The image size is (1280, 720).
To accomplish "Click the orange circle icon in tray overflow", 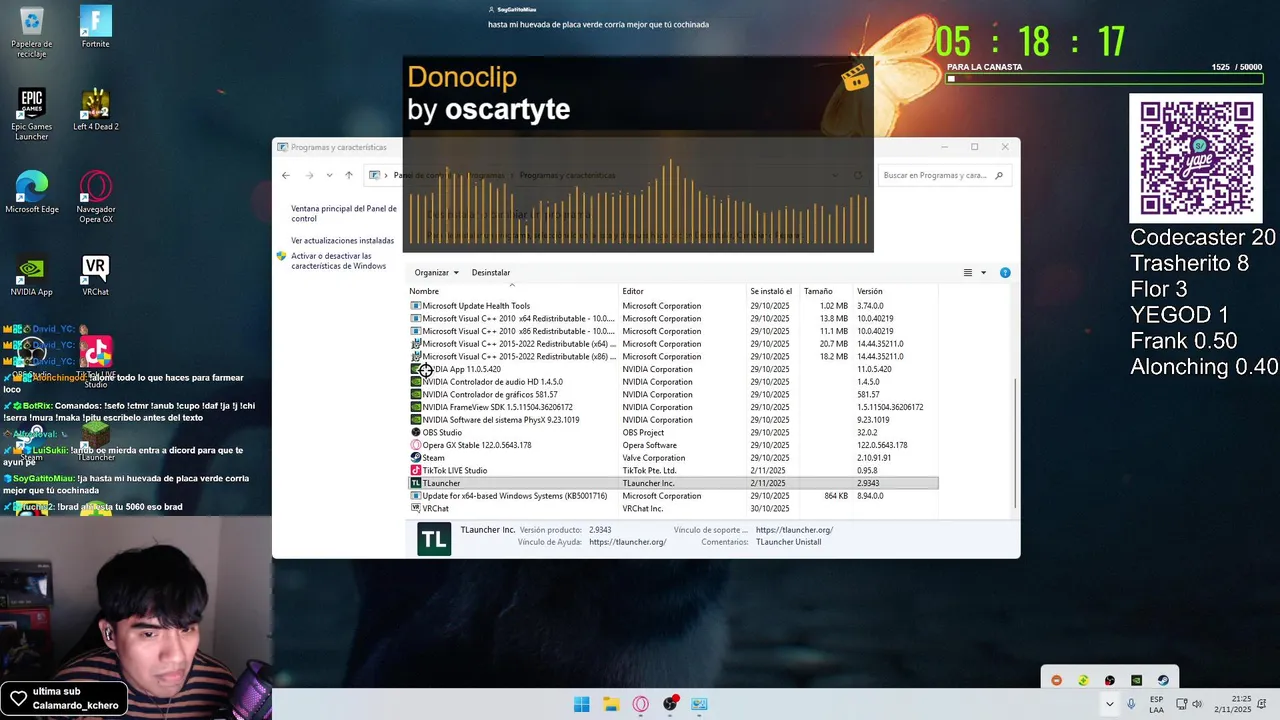I will tap(1057, 680).
